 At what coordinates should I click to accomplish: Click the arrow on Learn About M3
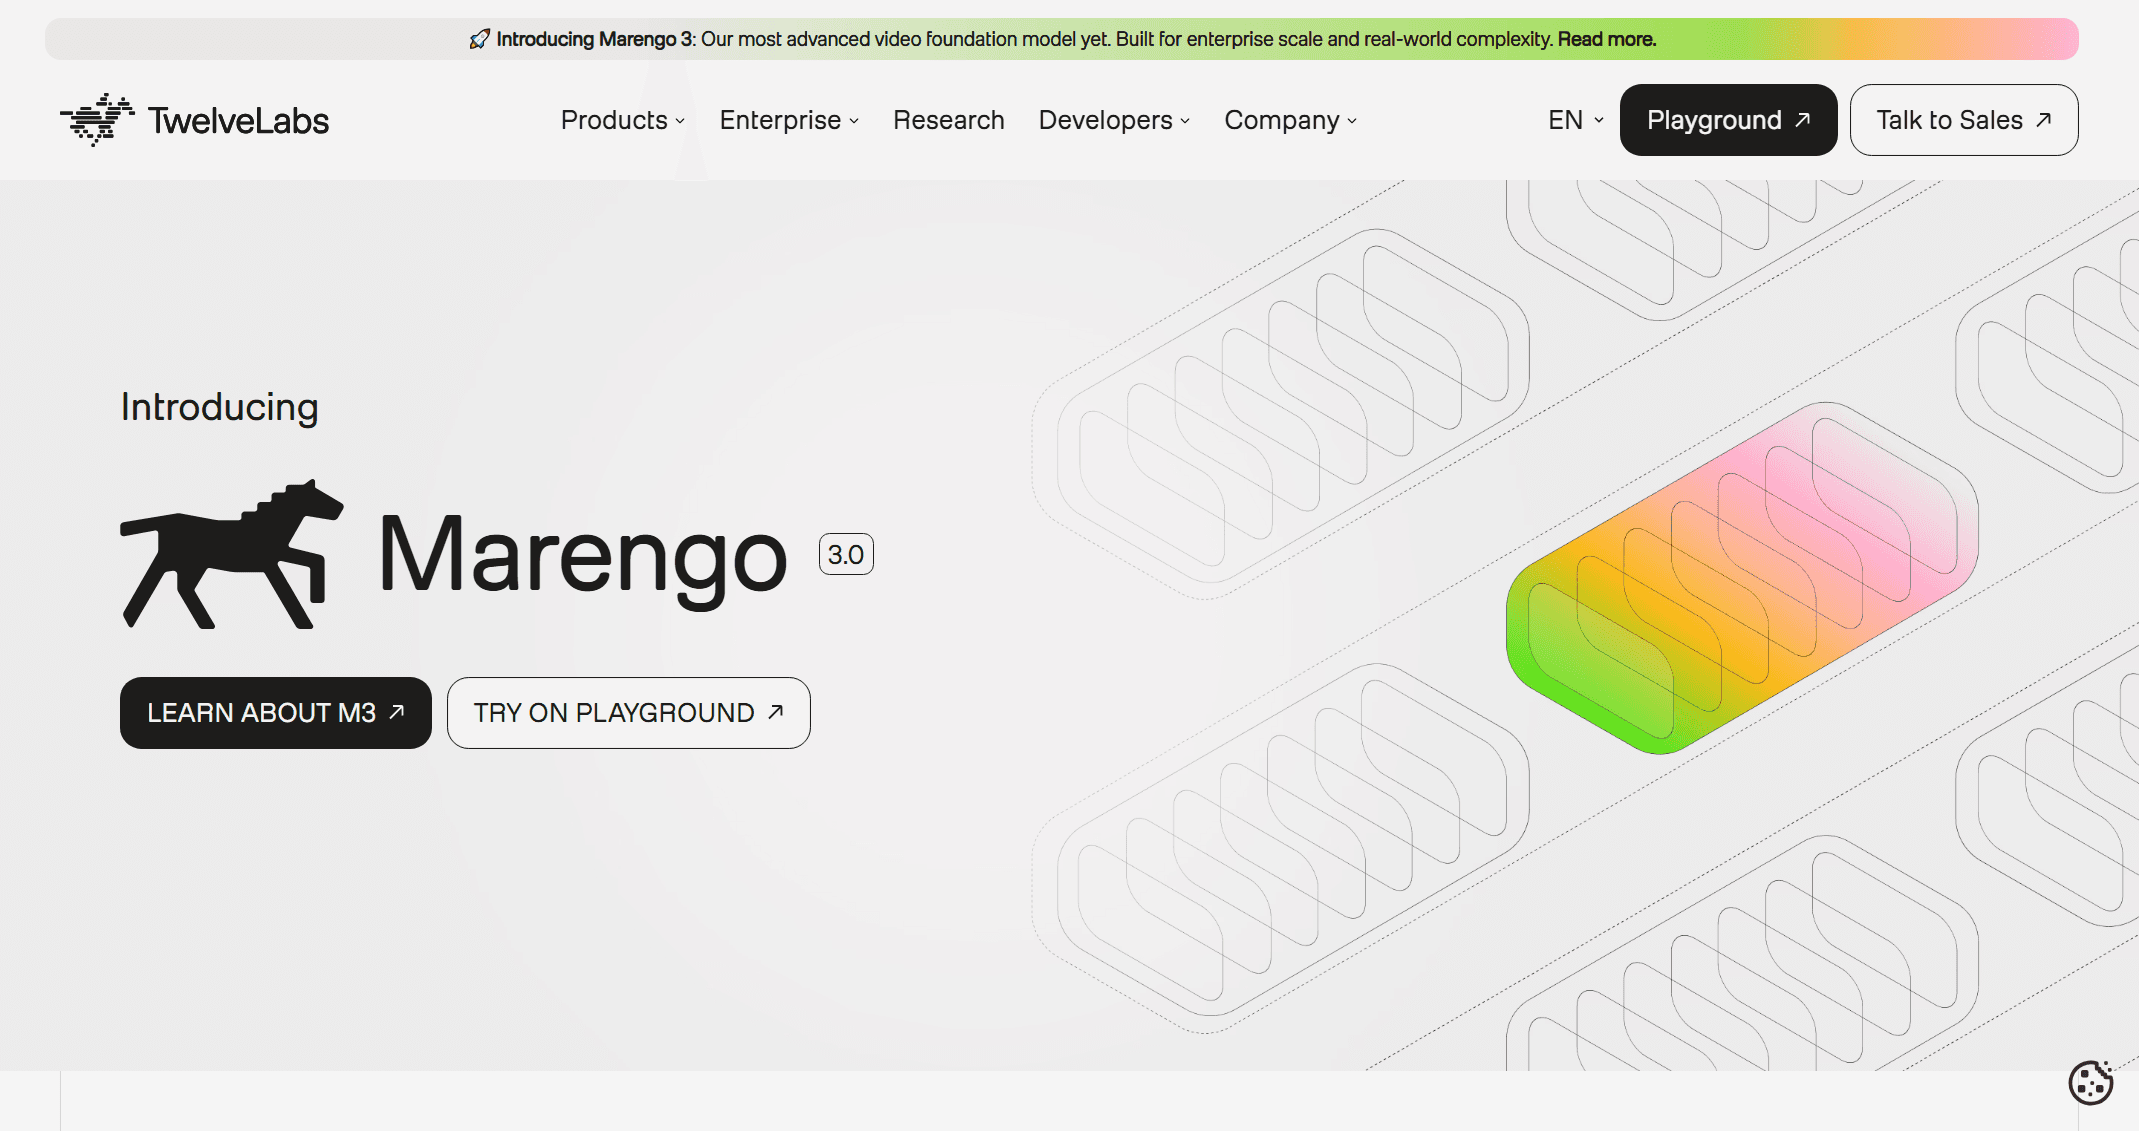tap(397, 712)
